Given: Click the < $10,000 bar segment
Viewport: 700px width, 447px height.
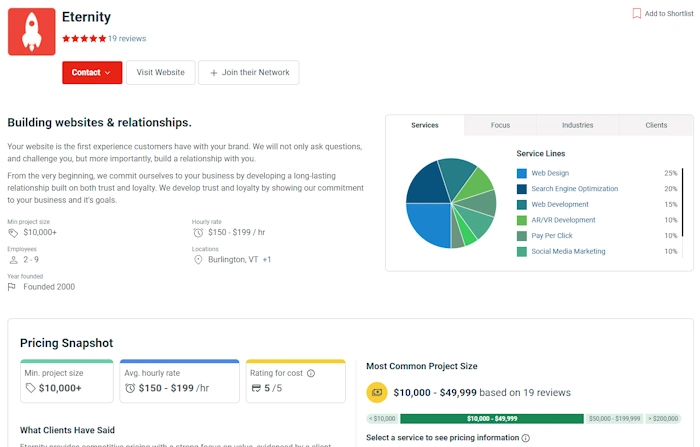Looking at the screenshot, I should (382, 418).
